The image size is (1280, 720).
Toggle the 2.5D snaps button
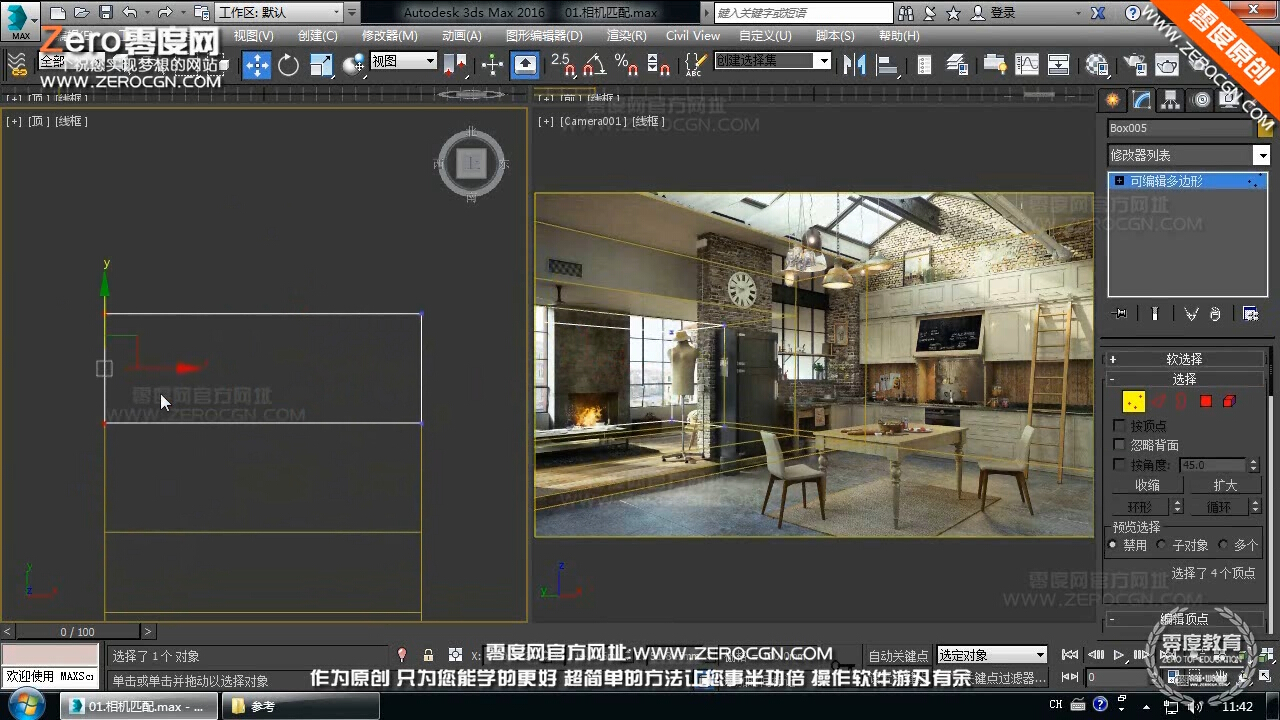coord(563,65)
